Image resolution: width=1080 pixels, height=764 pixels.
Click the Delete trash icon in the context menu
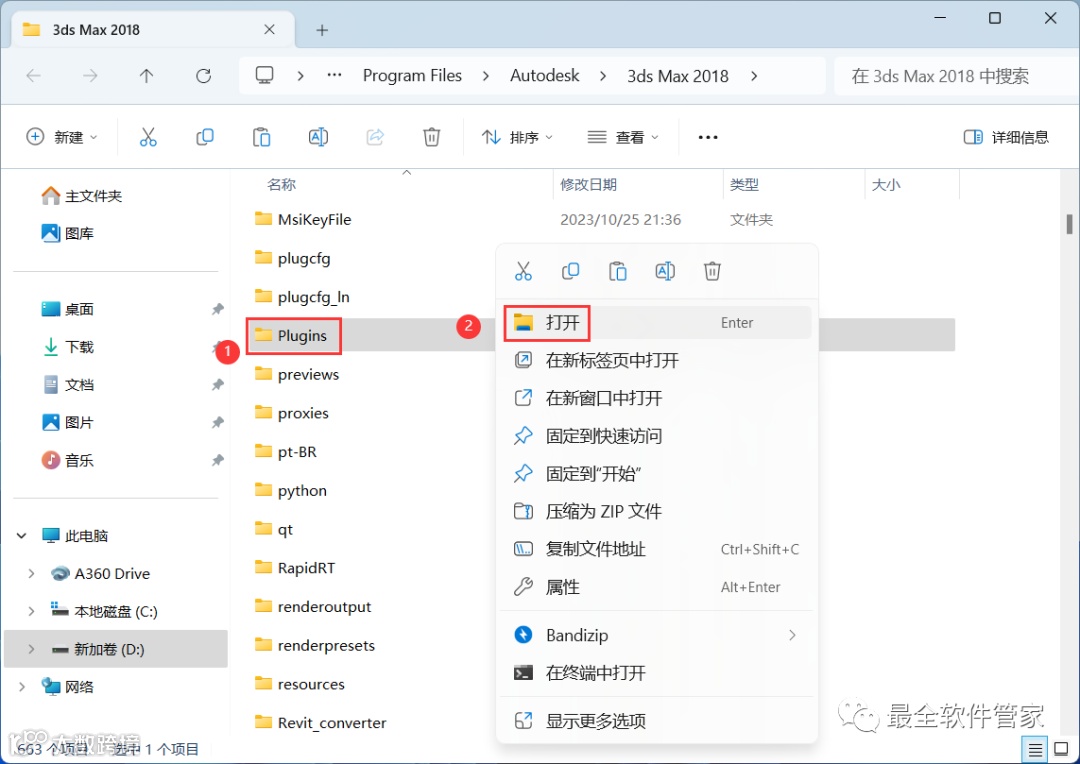tap(712, 271)
